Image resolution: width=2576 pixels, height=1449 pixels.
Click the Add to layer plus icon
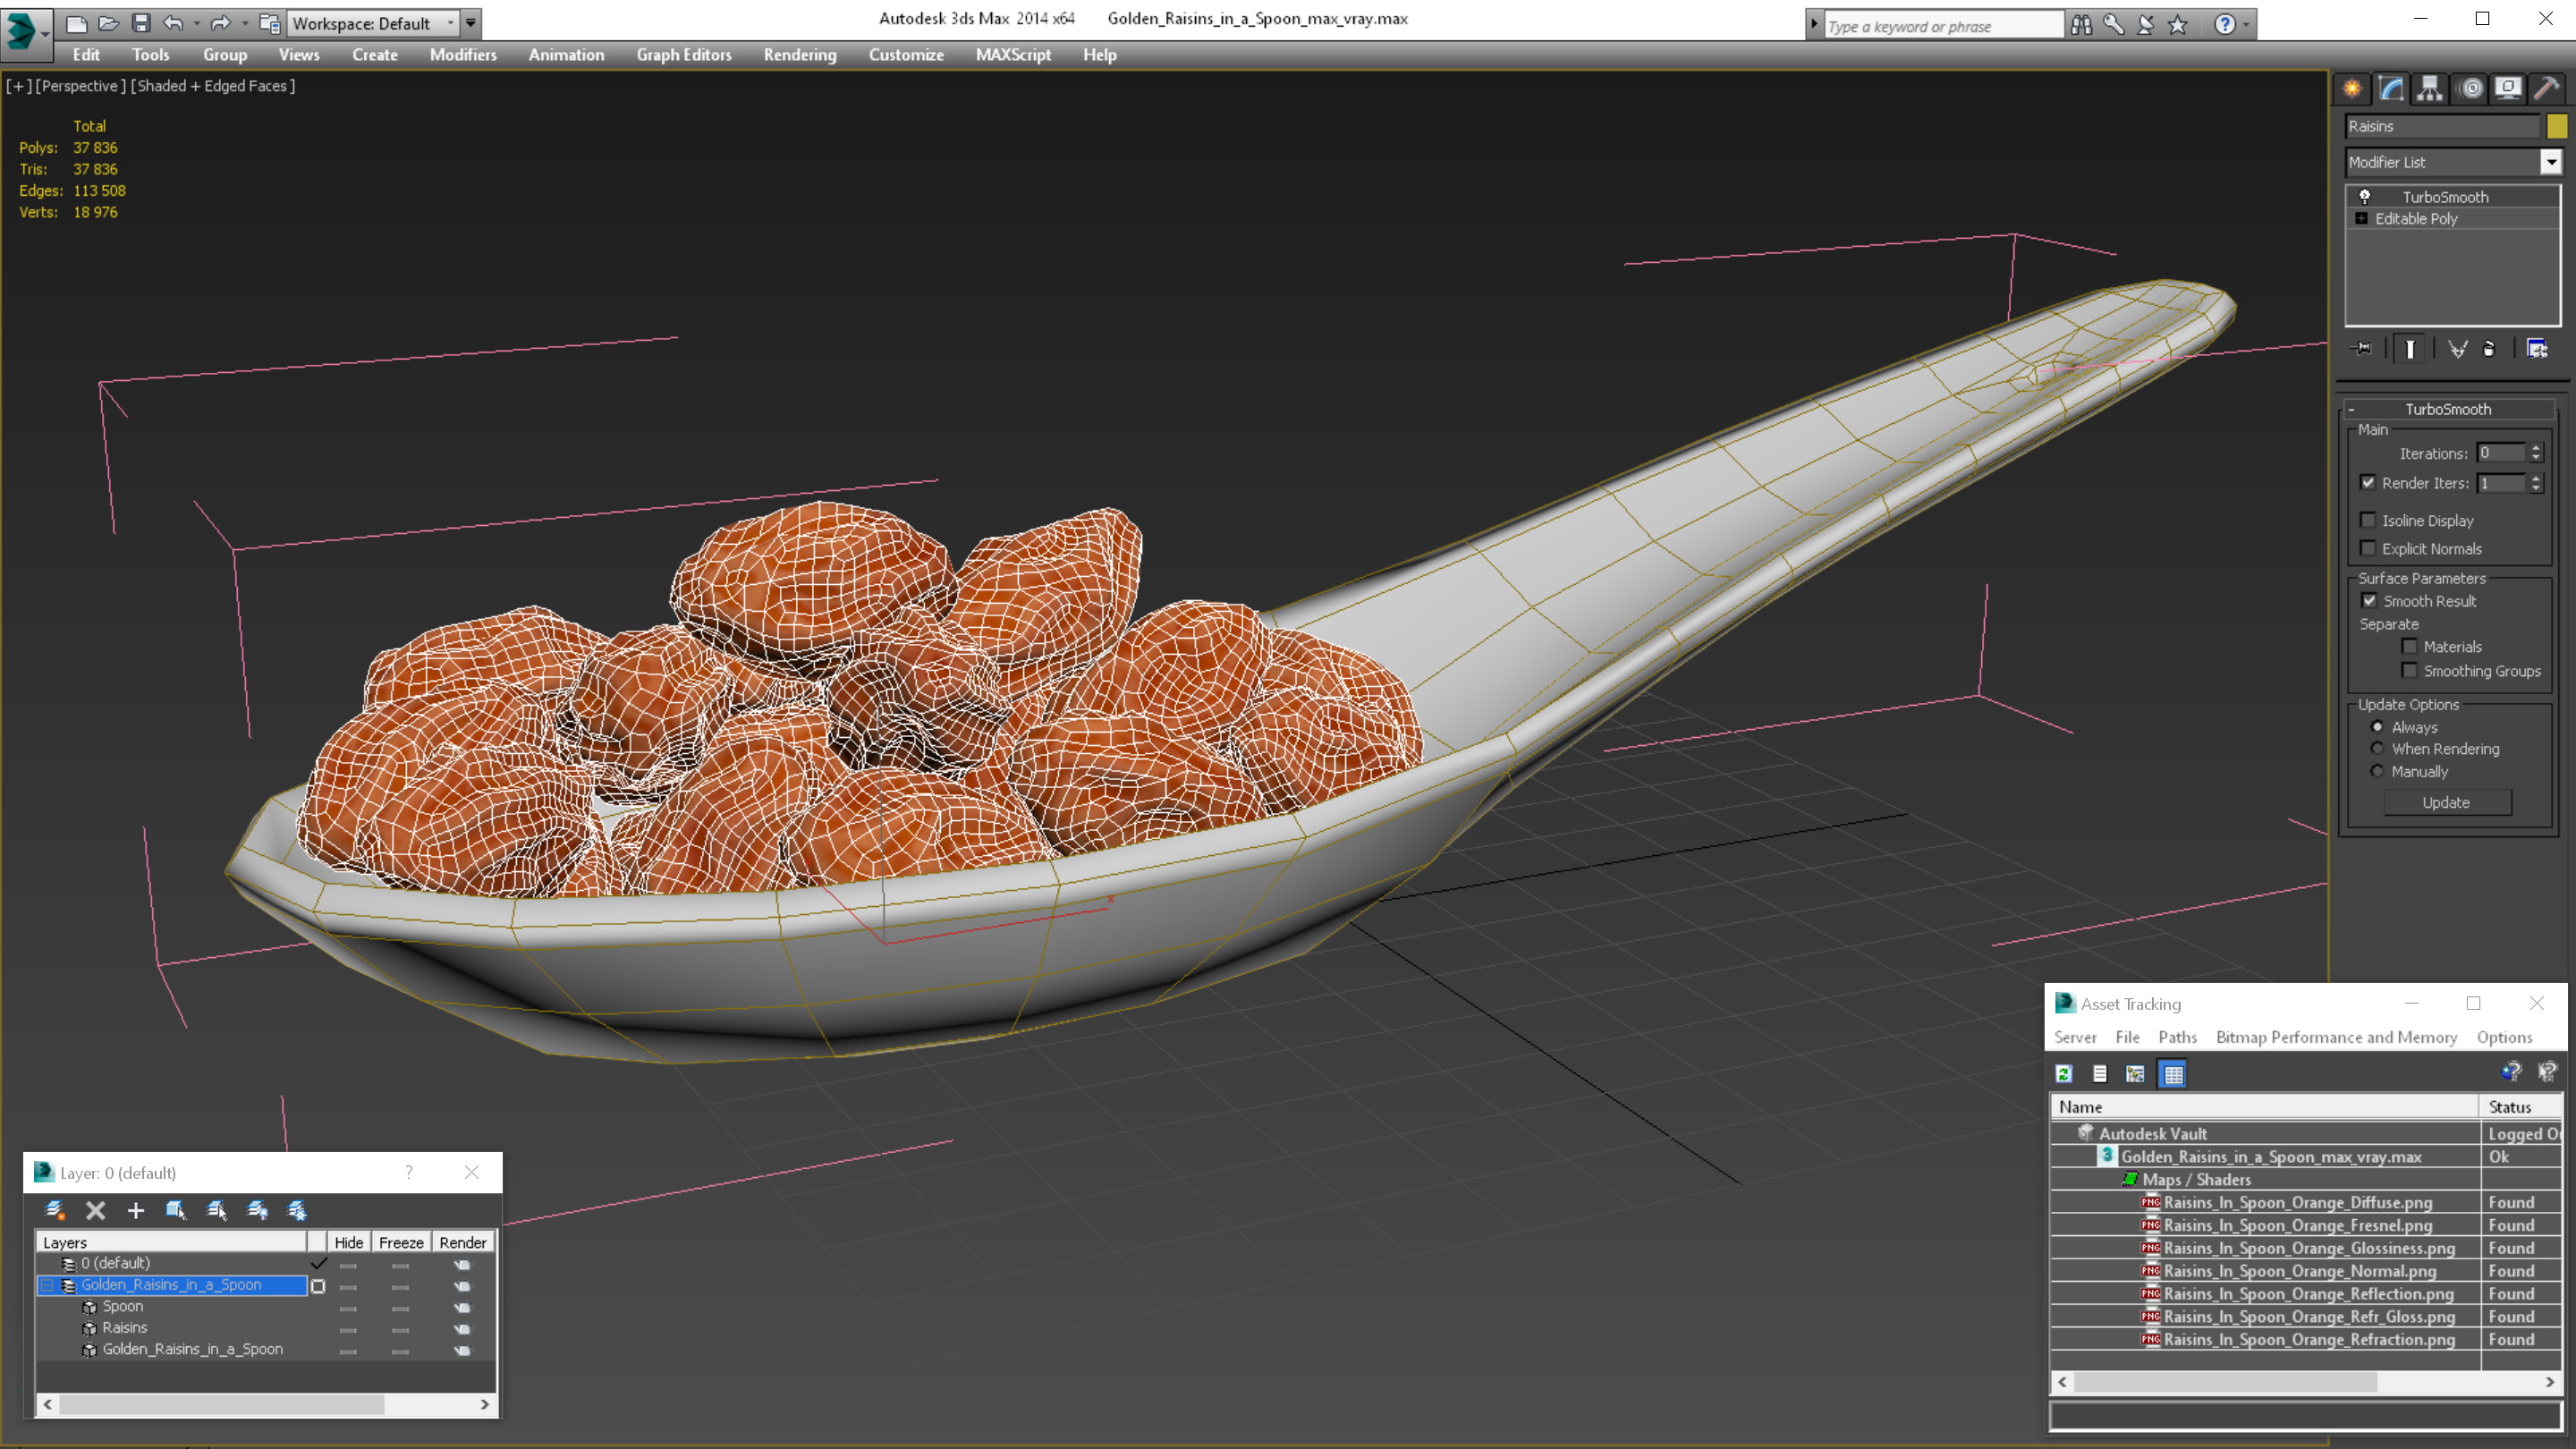tap(136, 1211)
